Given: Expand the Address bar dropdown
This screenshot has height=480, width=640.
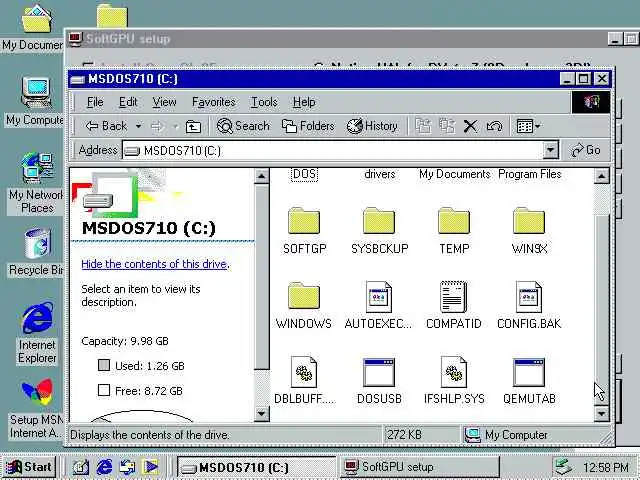Looking at the screenshot, I should coord(550,150).
